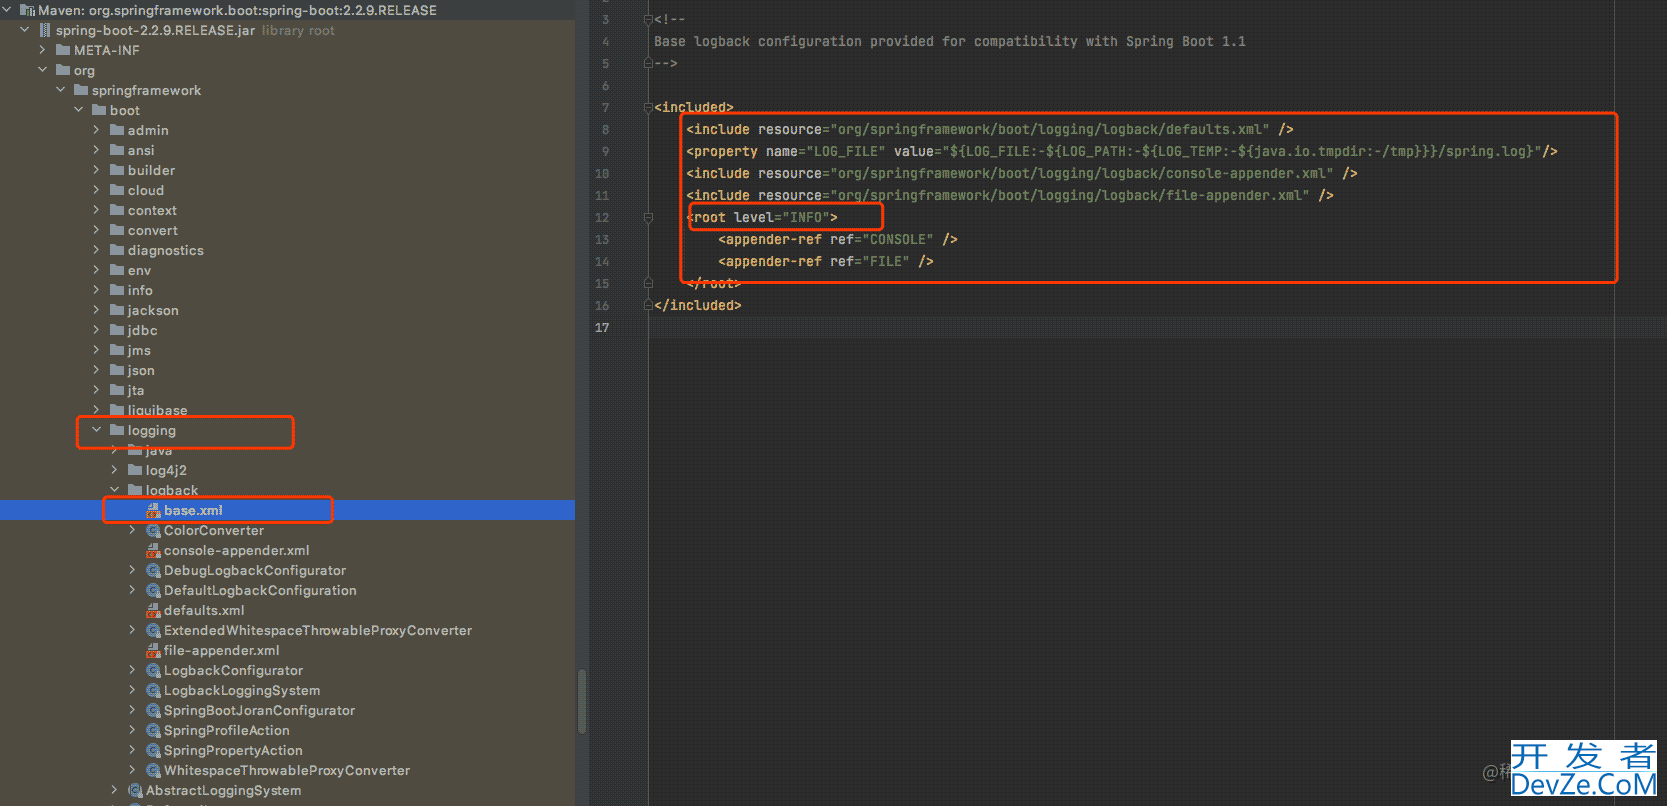Click the env folder icon

(117, 270)
